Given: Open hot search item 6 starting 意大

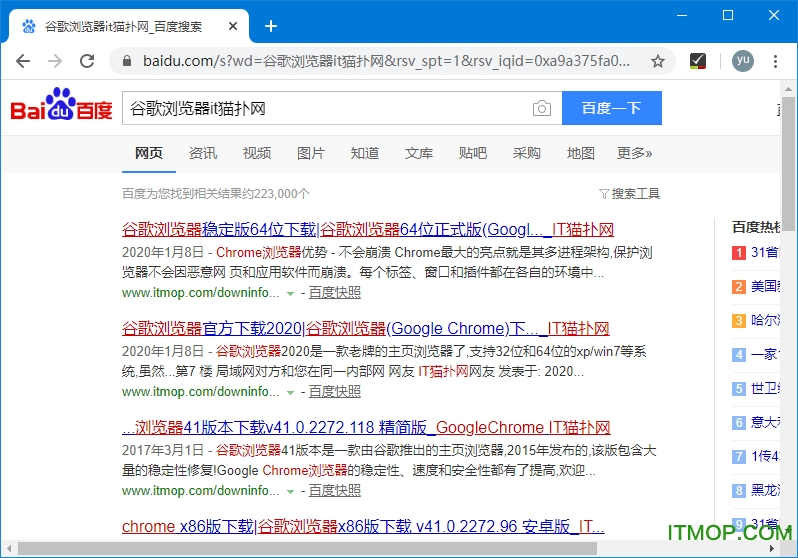Looking at the screenshot, I should 765,422.
